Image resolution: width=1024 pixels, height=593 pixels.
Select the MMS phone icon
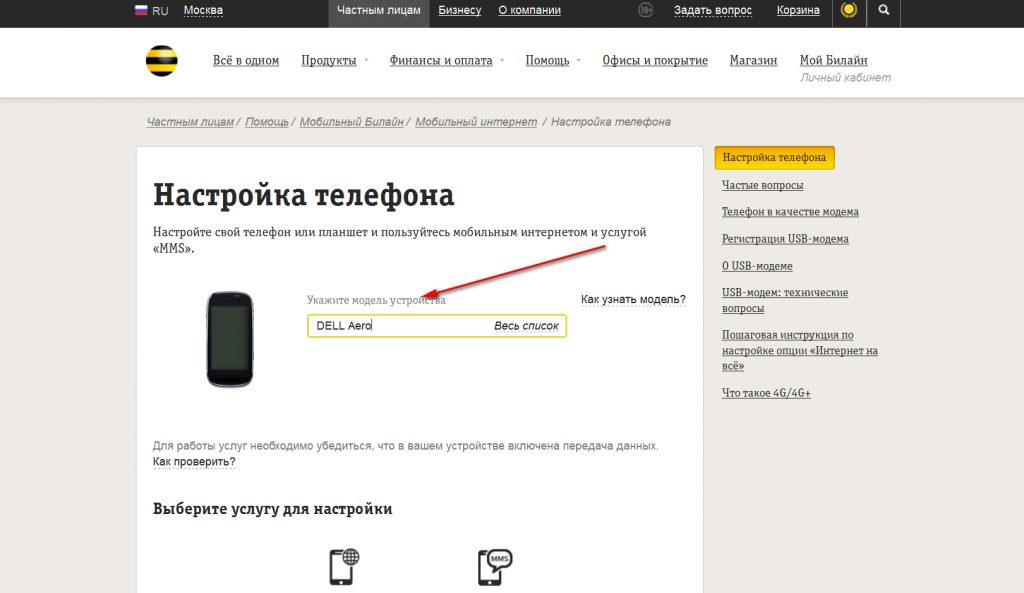click(495, 567)
